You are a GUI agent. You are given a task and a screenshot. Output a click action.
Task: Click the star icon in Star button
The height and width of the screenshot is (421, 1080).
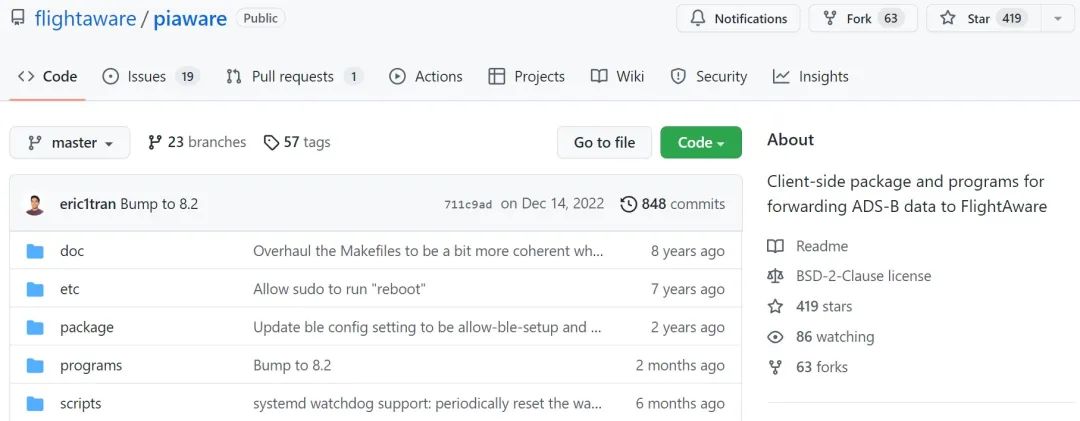(x=948, y=19)
